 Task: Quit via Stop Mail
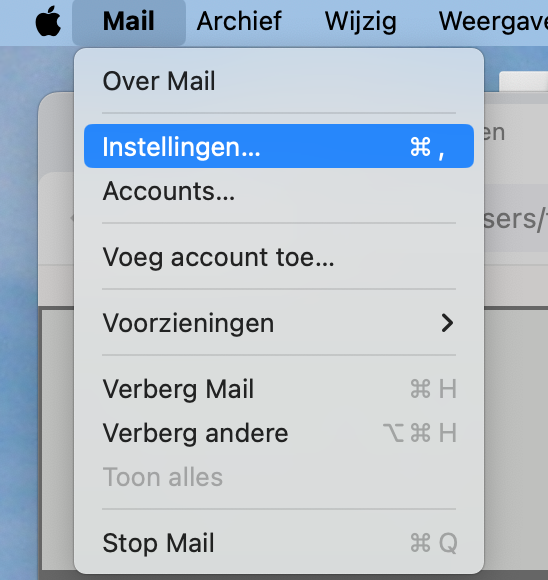[279, 543]
